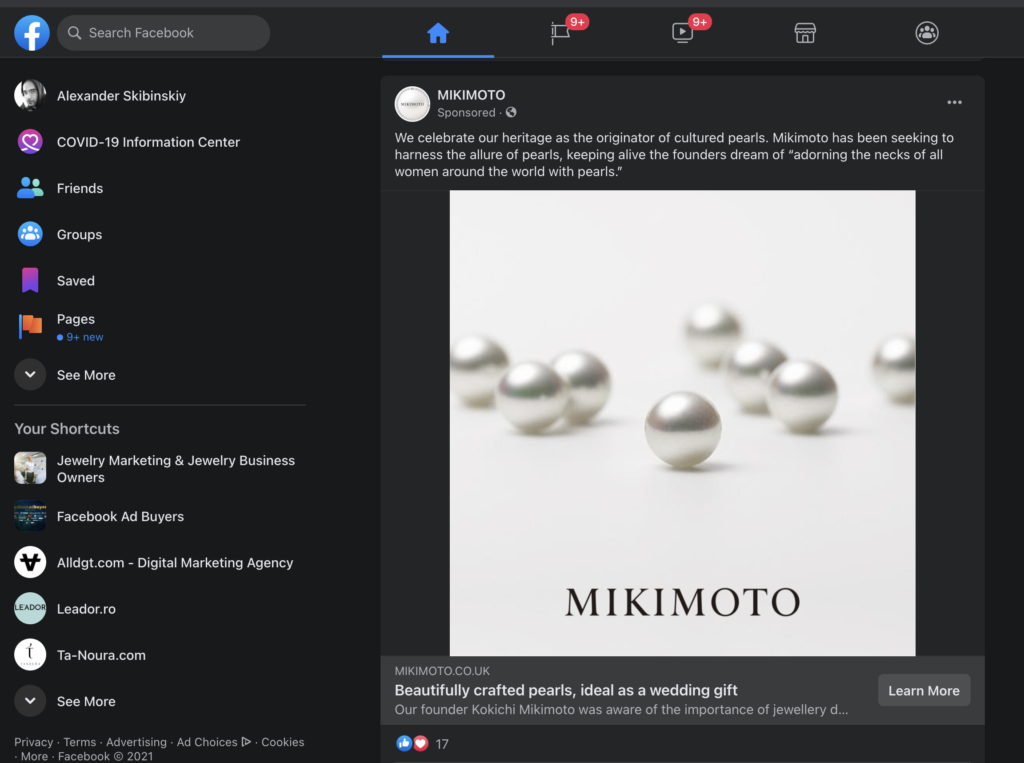Open Alldgt.com - Digital Marketing Agency
1024x763 pixels.
(175, 562)
